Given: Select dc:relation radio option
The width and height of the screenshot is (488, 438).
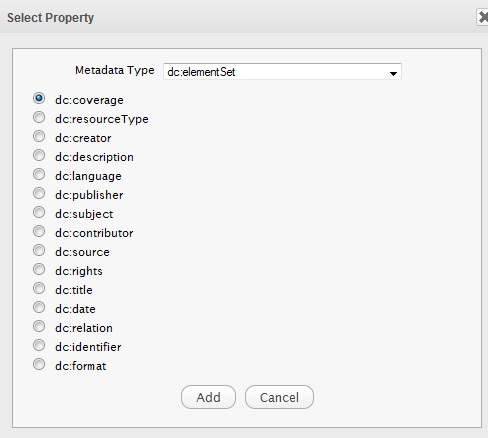Looking at the screenshot, I should [x=39, y=326].
